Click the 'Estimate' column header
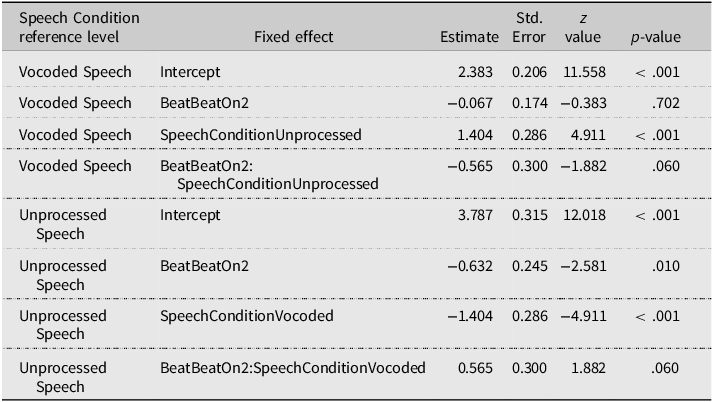Viewport: 713px width, 402px height. click(469, 37)
